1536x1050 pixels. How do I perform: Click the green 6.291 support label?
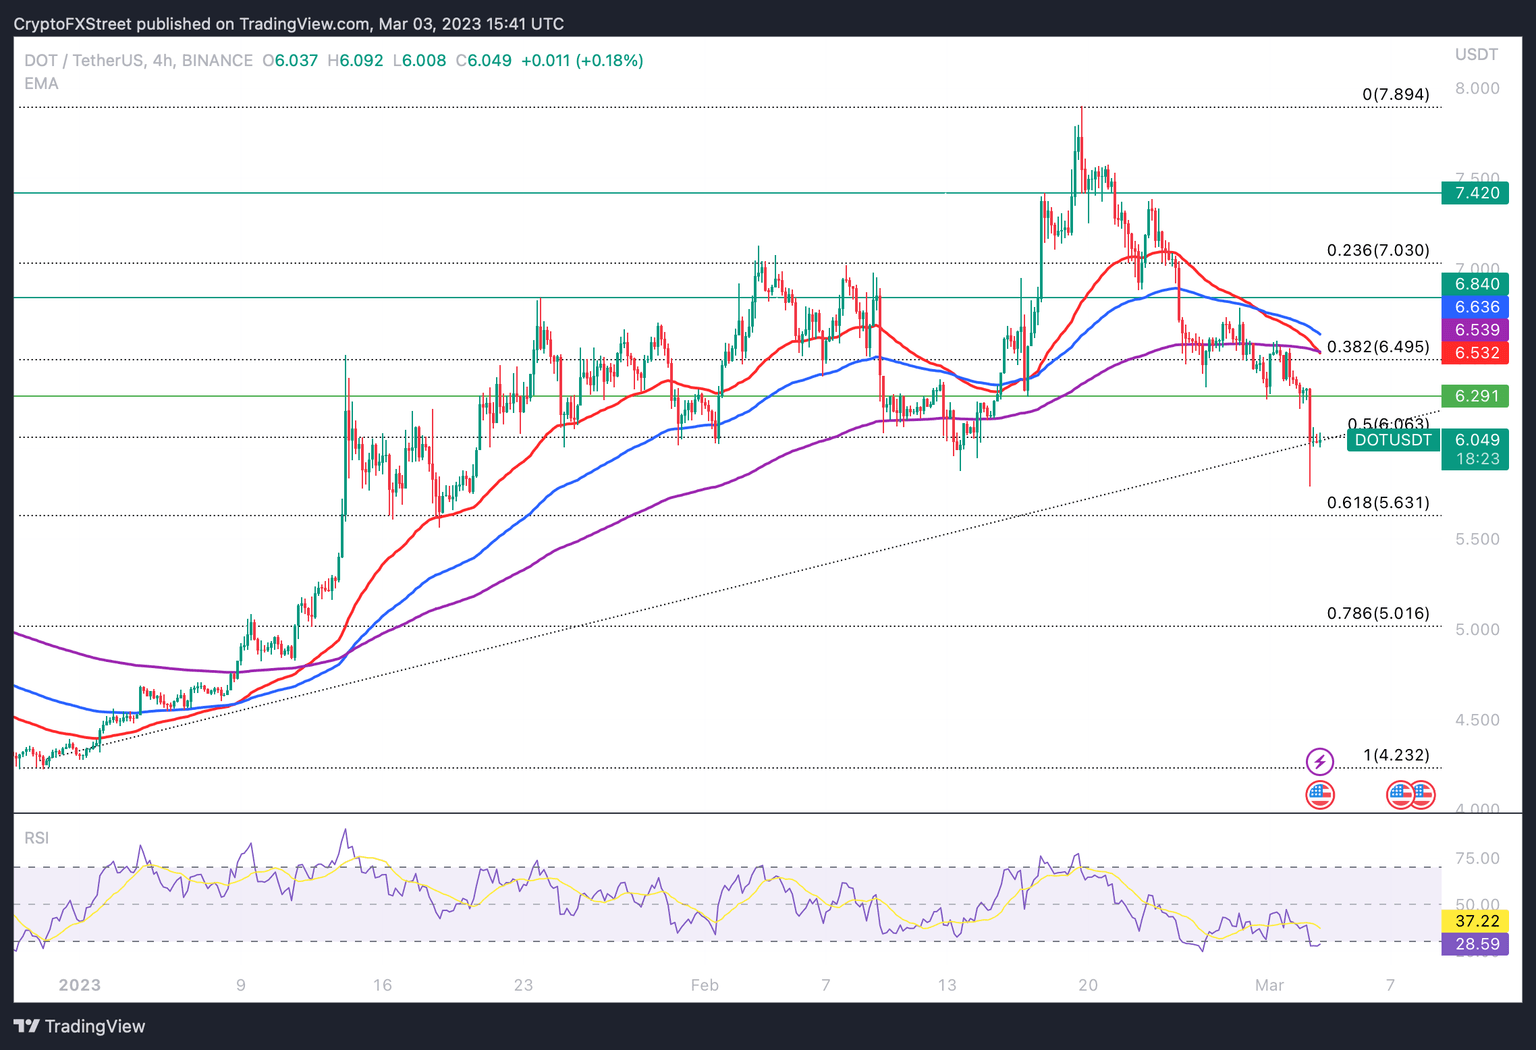tap(1474, 396)
